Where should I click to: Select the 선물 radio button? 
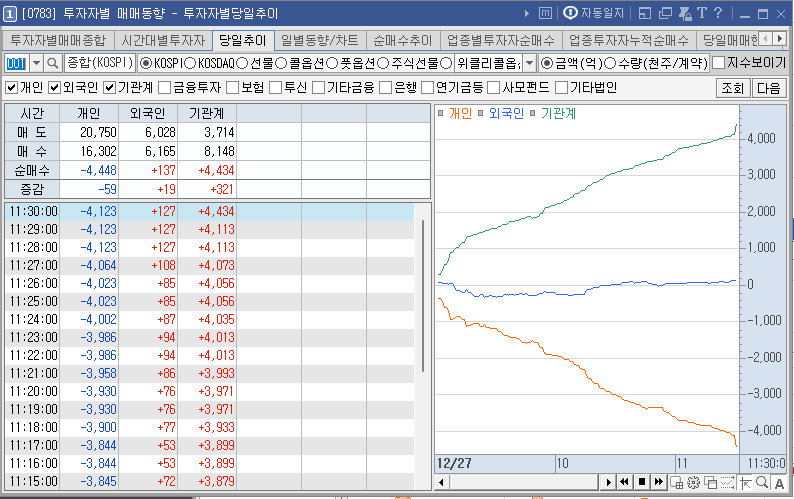[242, 63]
